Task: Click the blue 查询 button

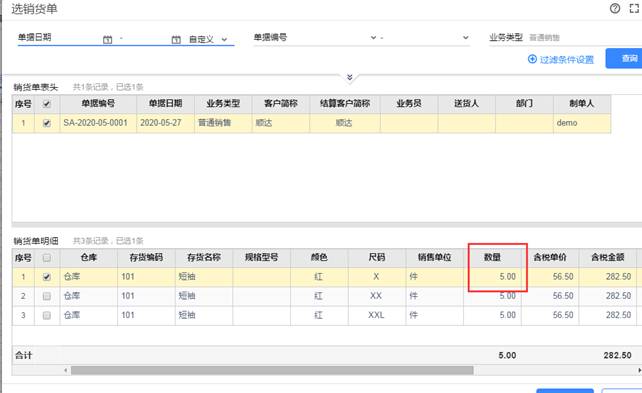Action: pos(624,58)
